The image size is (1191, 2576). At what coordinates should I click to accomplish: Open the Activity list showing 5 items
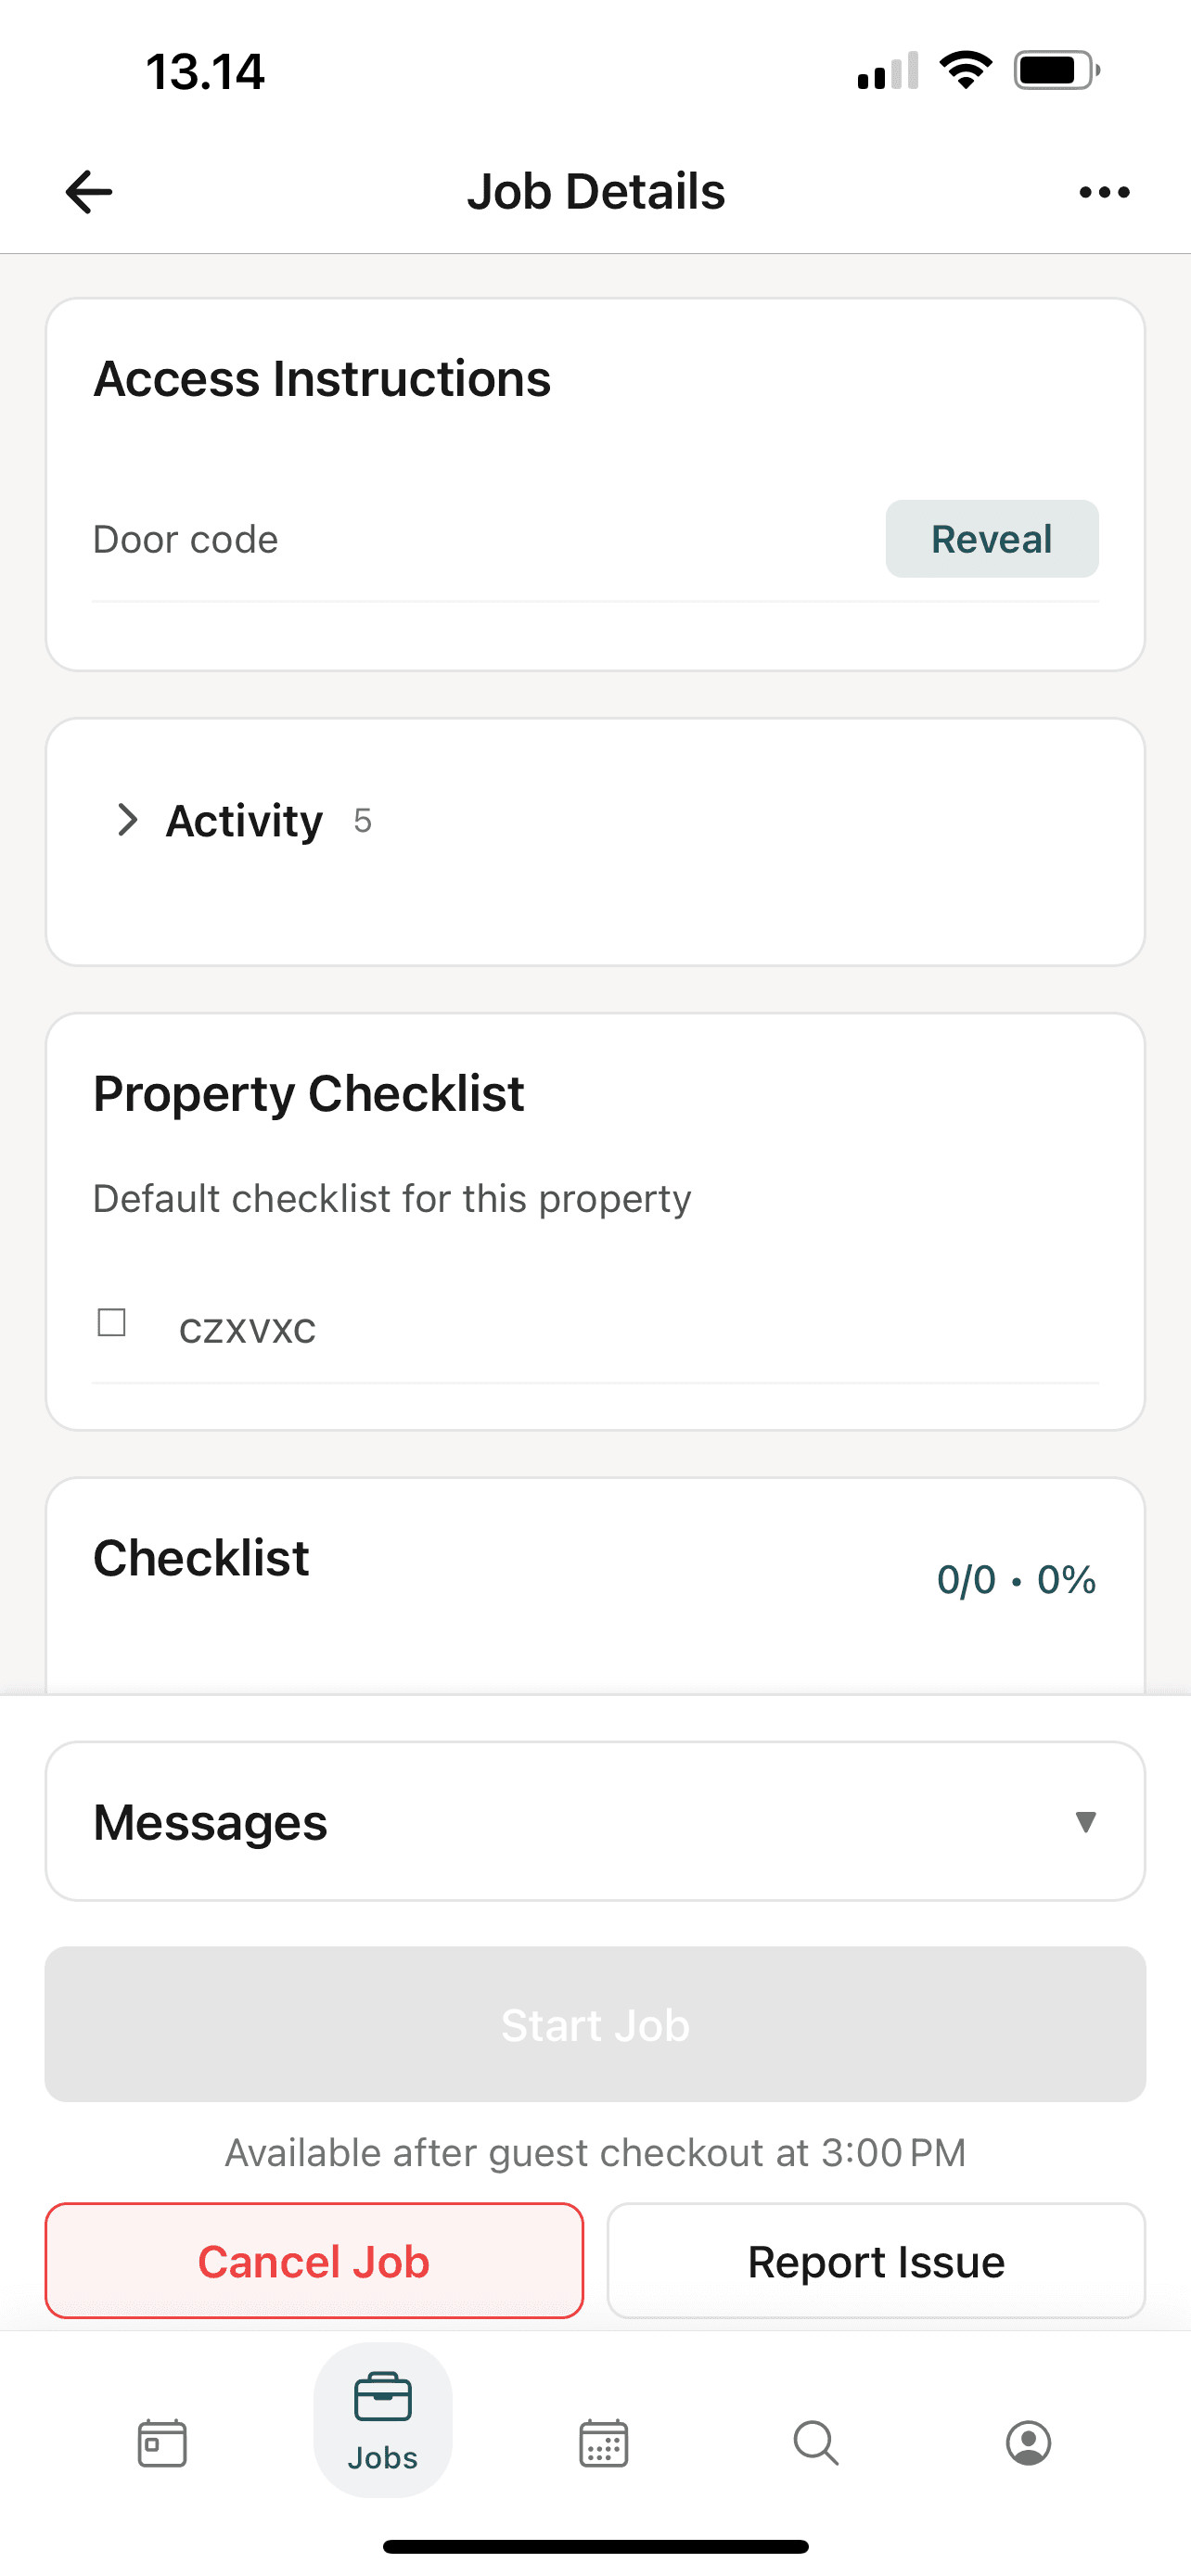tap(244, 820)
